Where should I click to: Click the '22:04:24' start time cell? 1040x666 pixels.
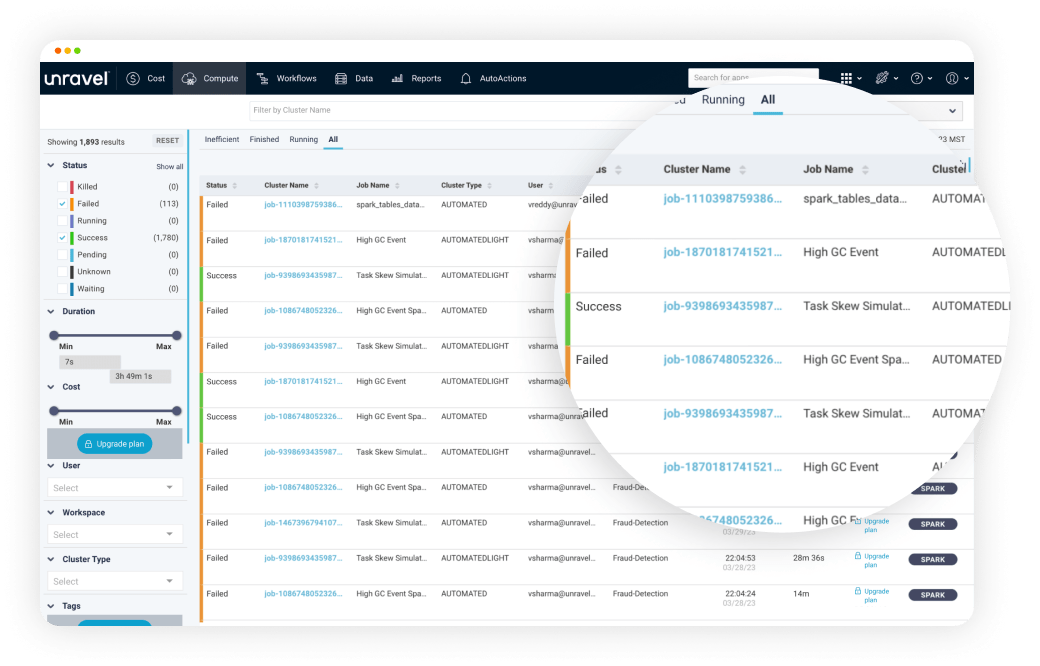coord(740,594)
